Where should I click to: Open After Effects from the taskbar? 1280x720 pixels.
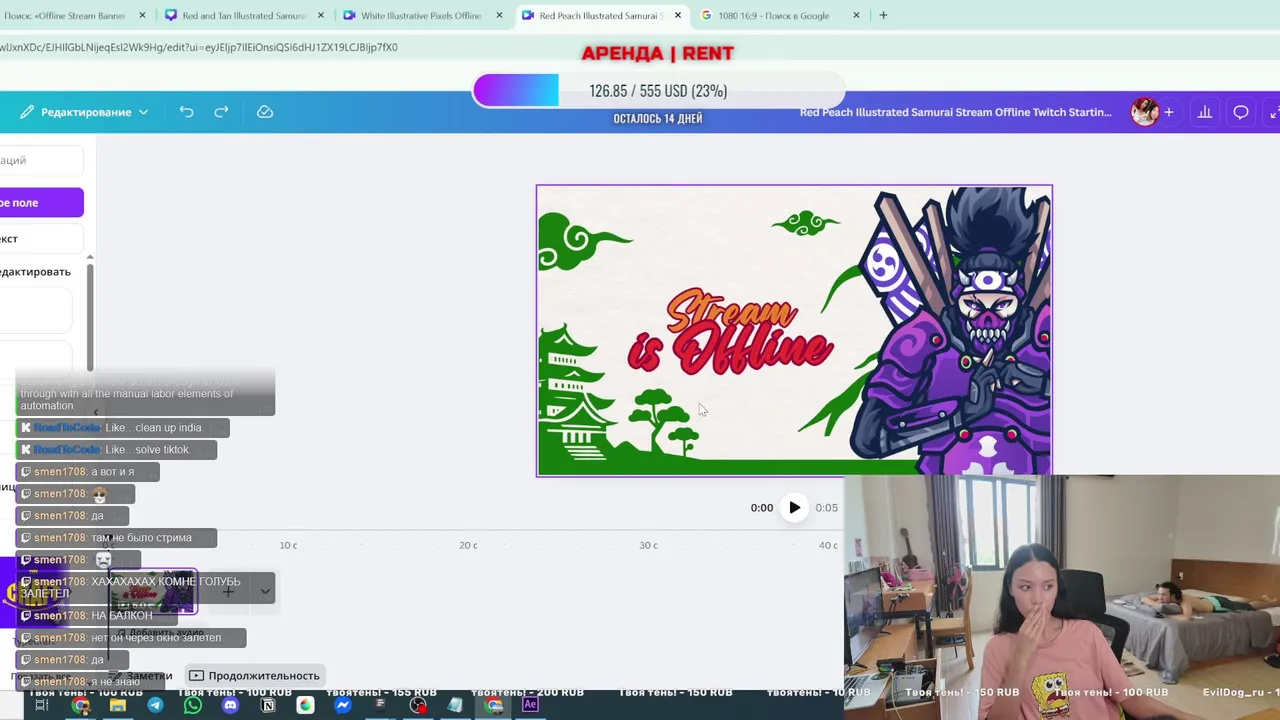pos(530,705)
